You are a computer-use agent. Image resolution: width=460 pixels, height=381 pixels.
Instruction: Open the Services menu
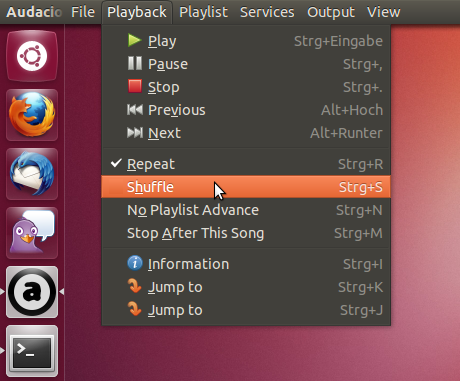pyautogui.click(x=267, y=12)
